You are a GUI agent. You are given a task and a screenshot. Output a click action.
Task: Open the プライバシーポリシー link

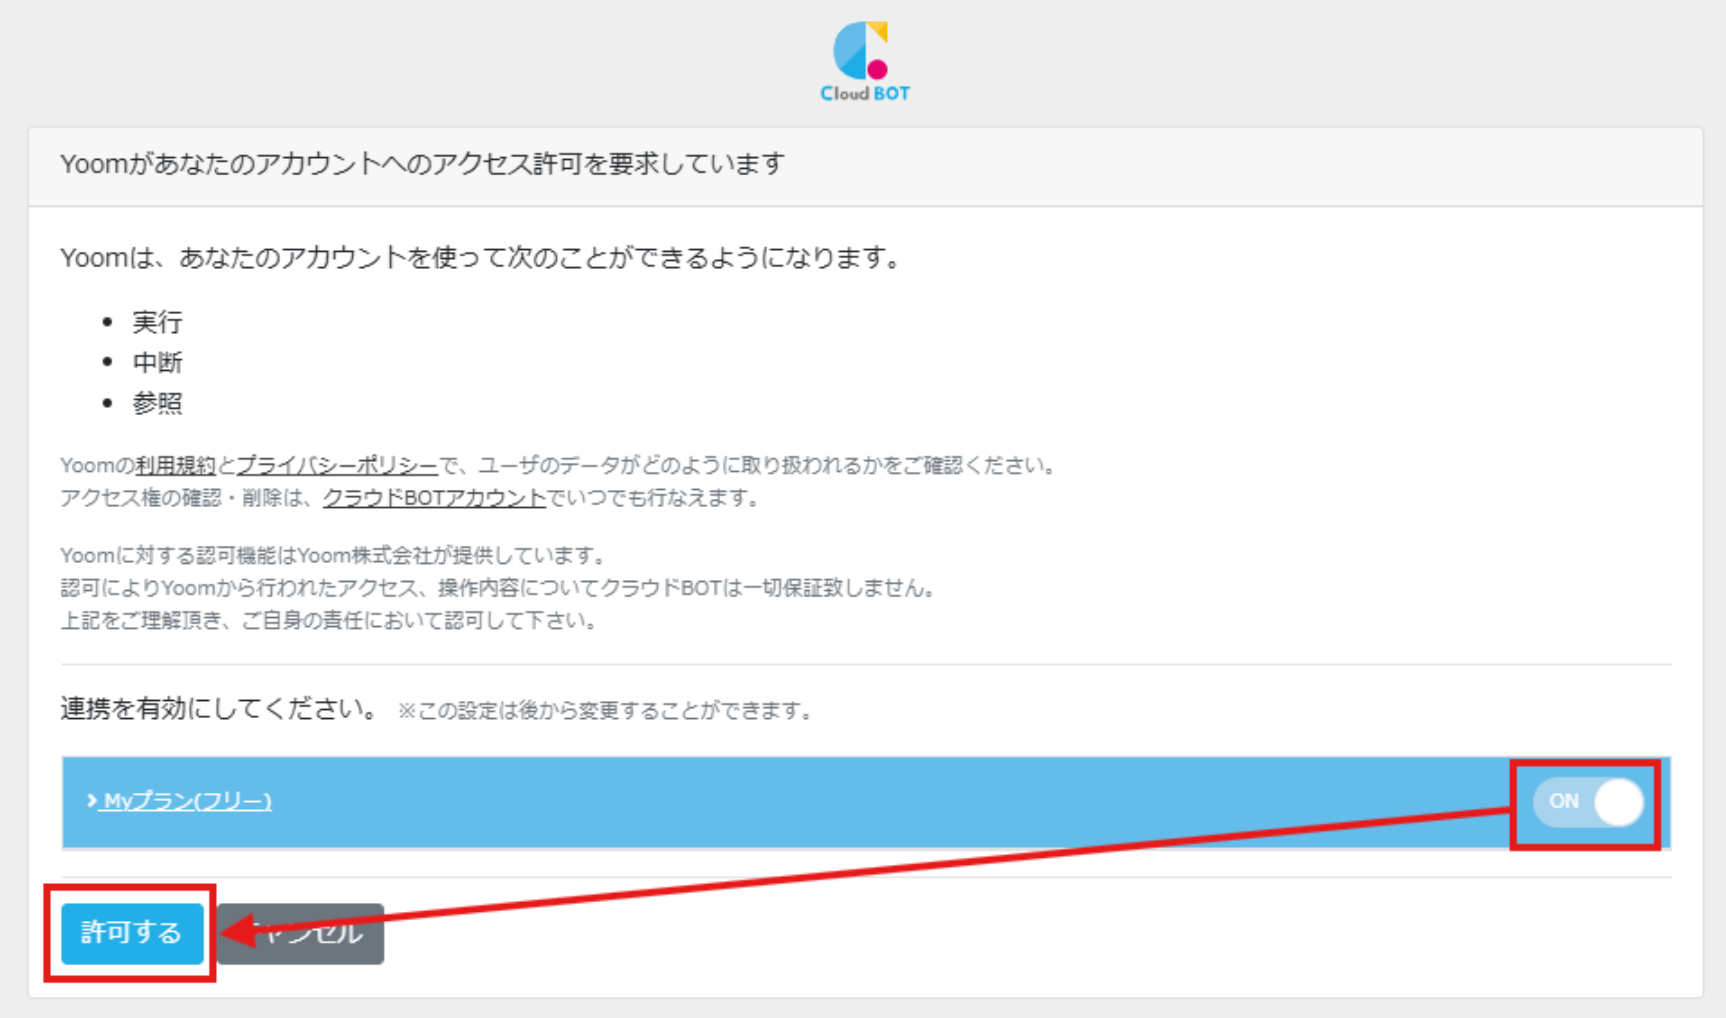[x=337, y=466]
